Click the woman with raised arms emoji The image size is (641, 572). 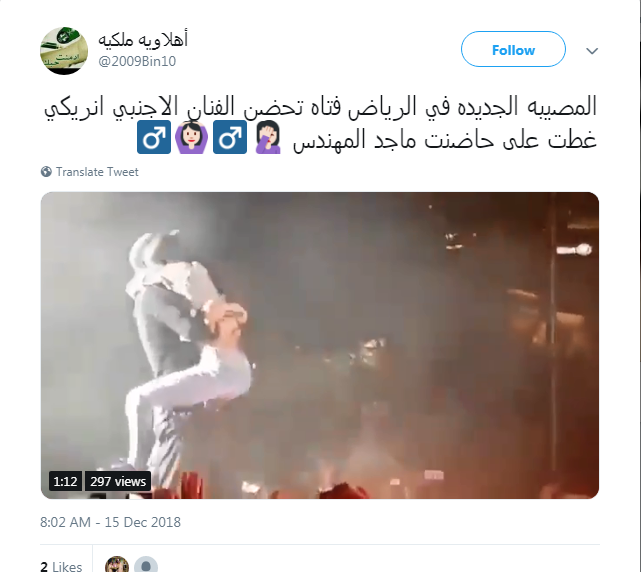click(x=191, y=137)
